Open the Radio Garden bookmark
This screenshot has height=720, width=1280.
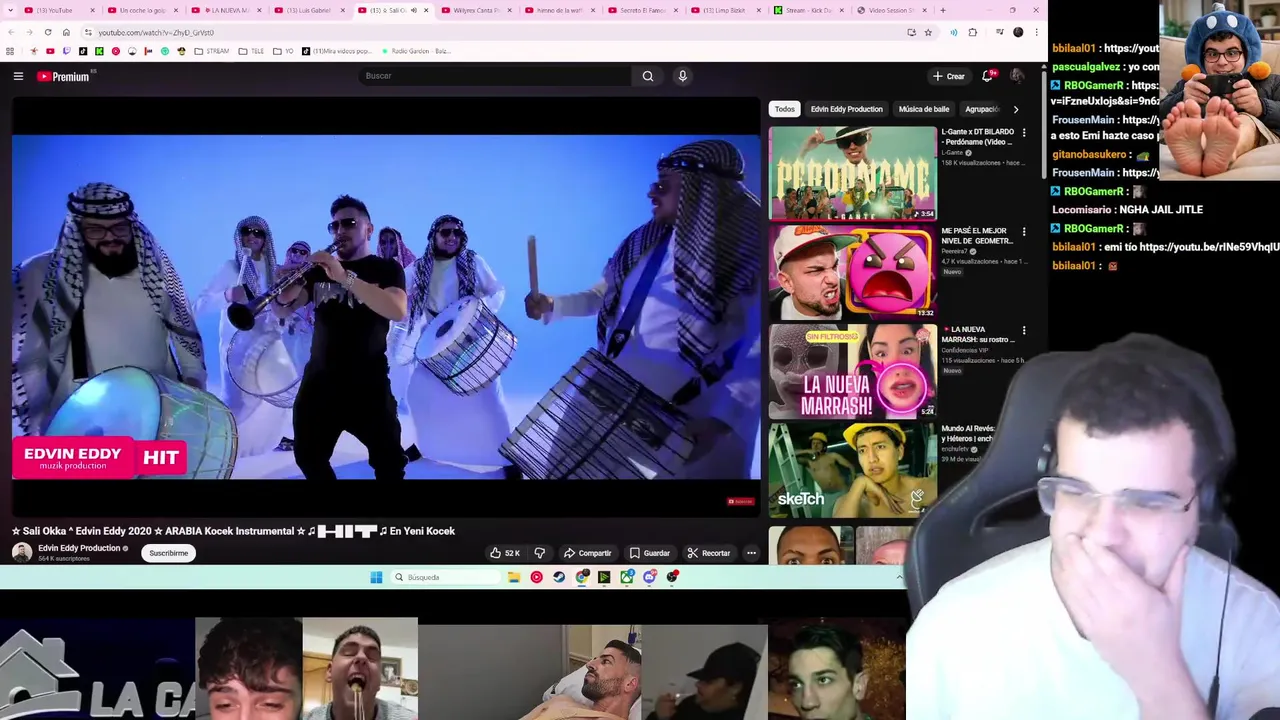(x=416, y=51)
